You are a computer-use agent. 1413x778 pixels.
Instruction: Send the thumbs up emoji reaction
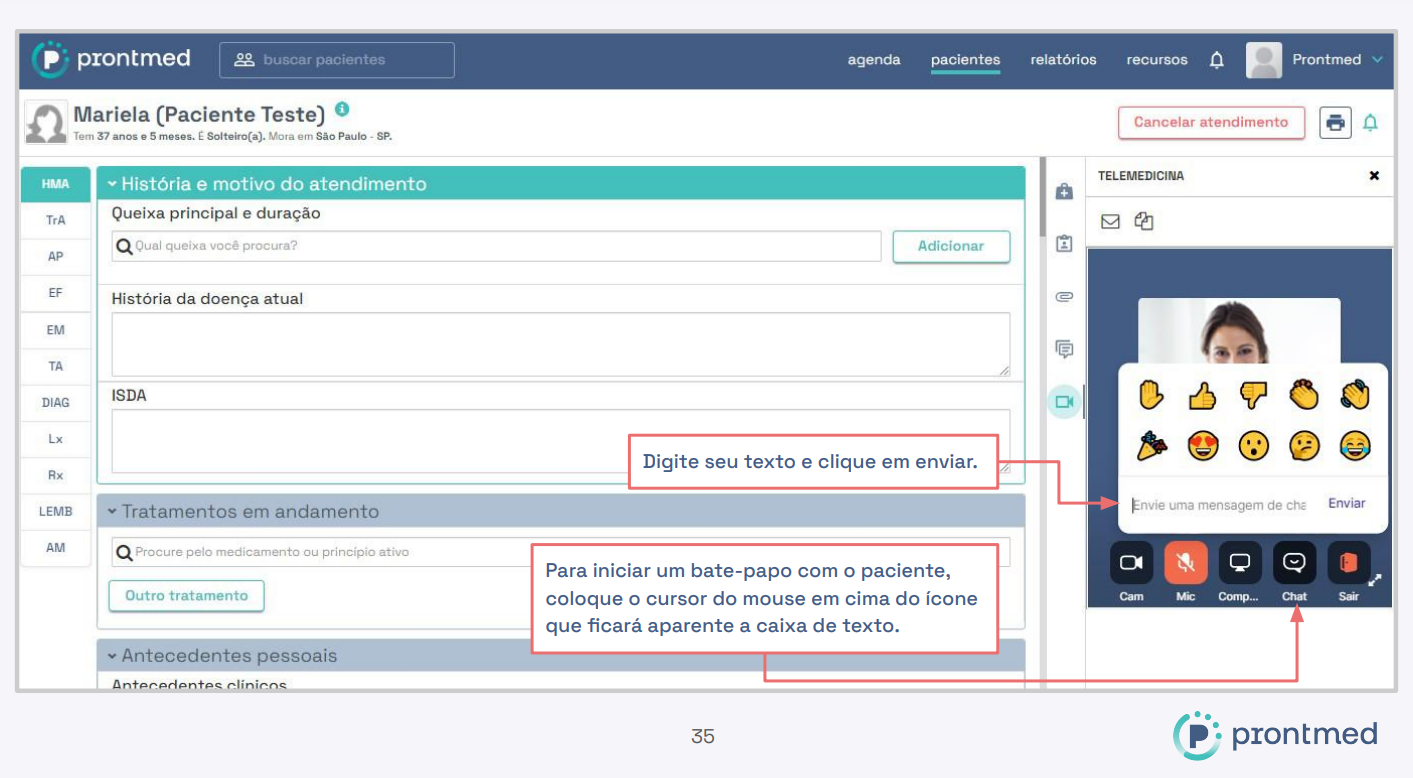click(x=1202, y=396)
